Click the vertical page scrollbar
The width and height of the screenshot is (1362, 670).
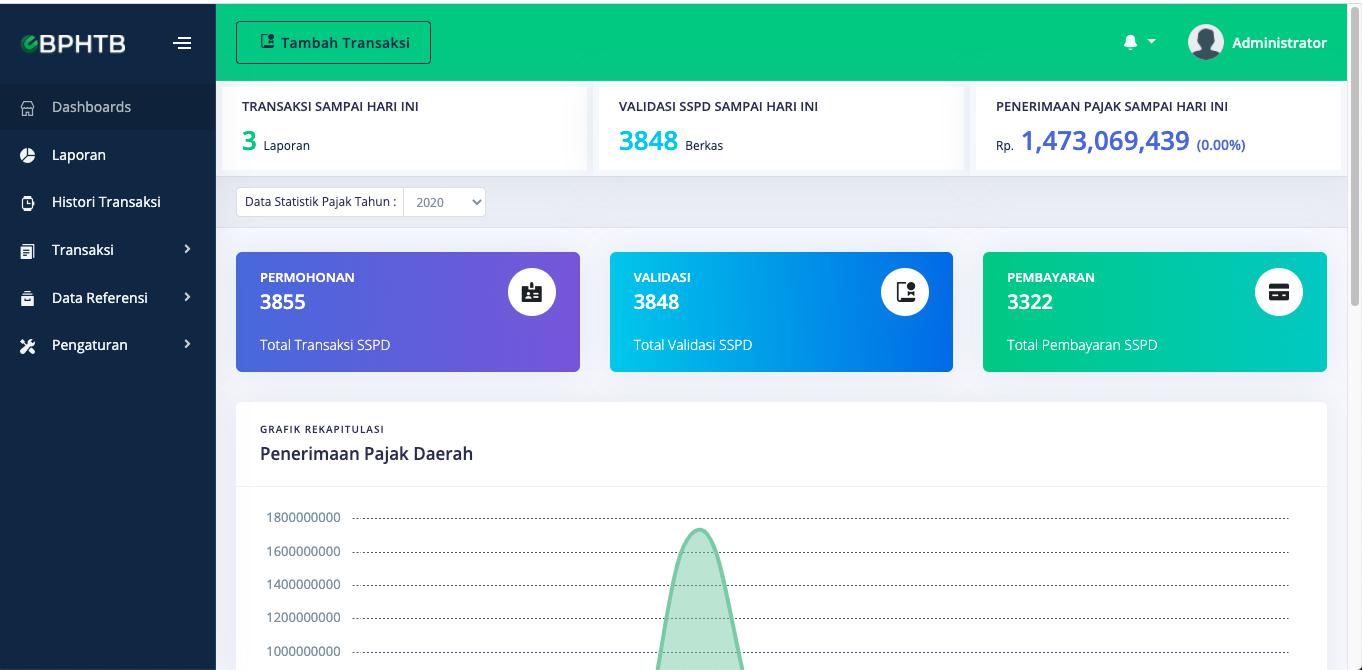pos(1355,155)
